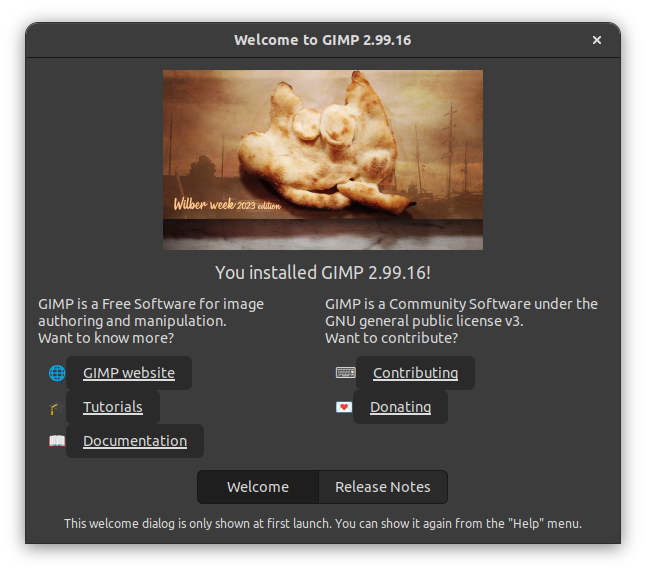Click the open book icon beside Documentation

[x=57, y=441]
